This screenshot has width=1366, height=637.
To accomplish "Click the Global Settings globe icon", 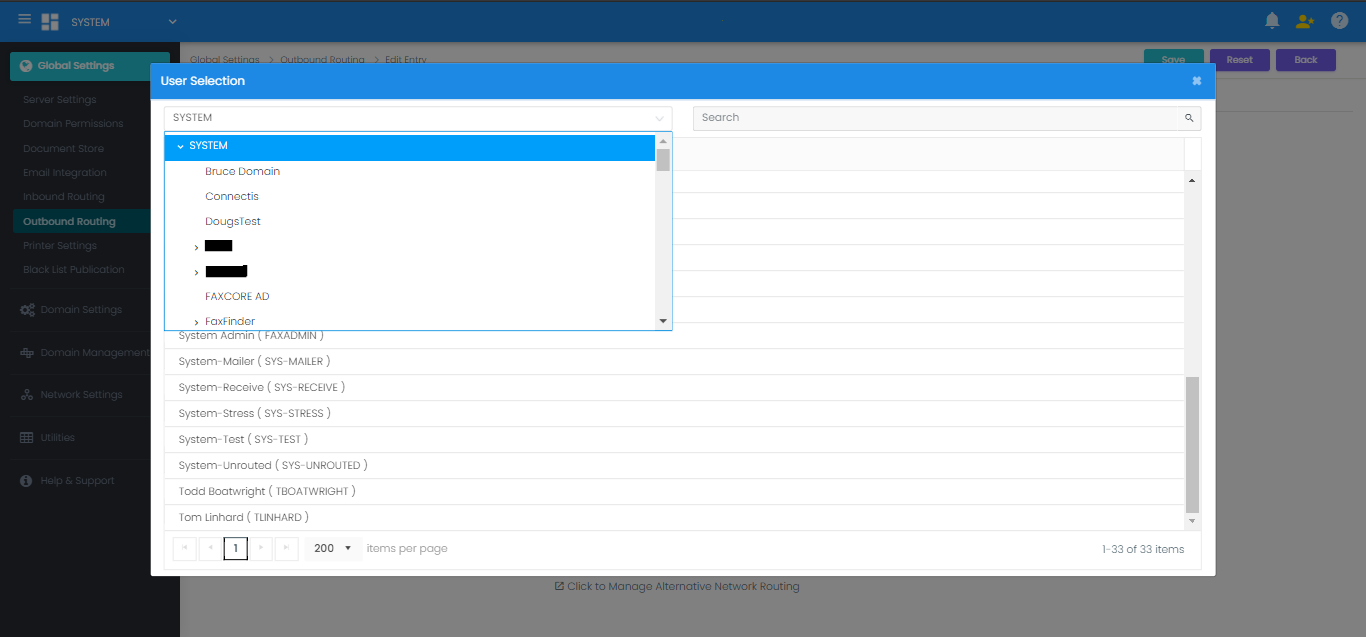I will (x=27, y=66).
